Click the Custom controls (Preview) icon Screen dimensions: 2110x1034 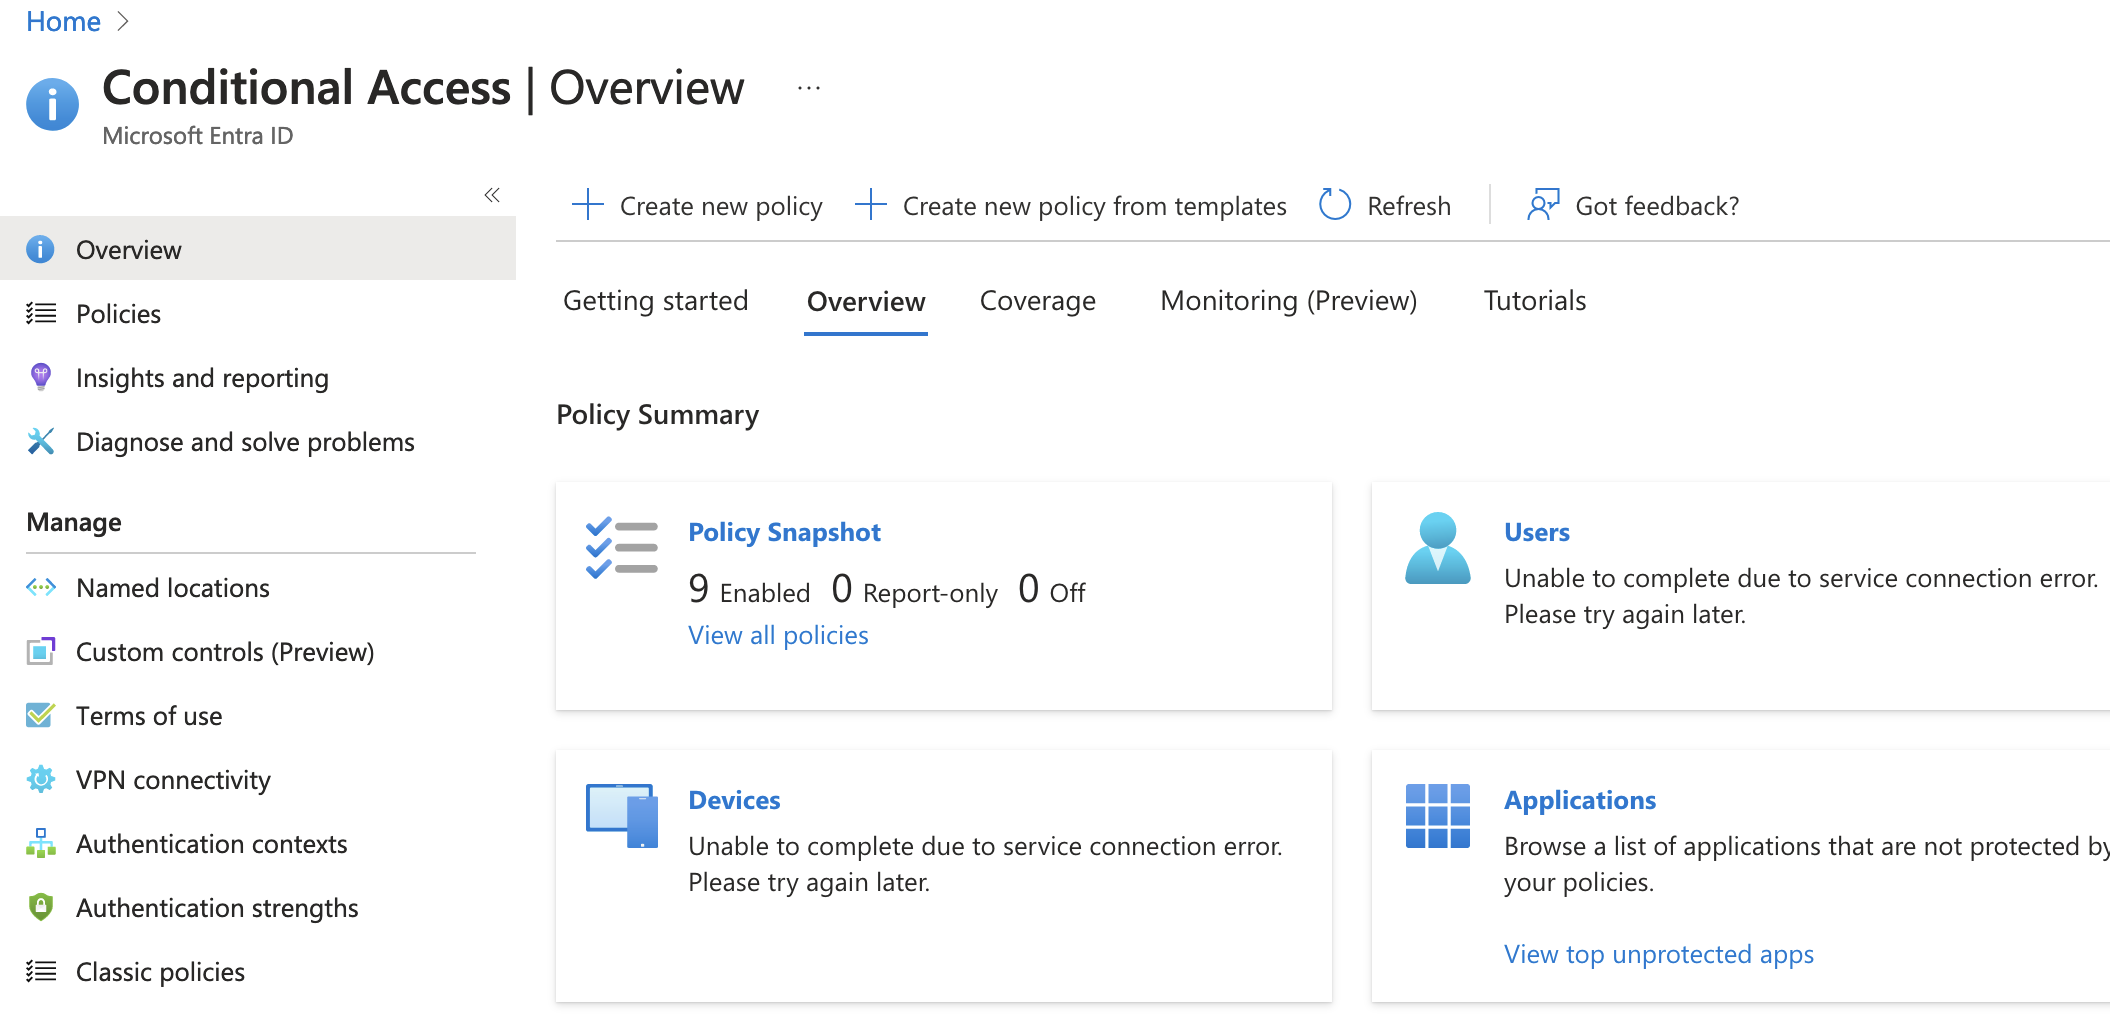click(40, 651)
